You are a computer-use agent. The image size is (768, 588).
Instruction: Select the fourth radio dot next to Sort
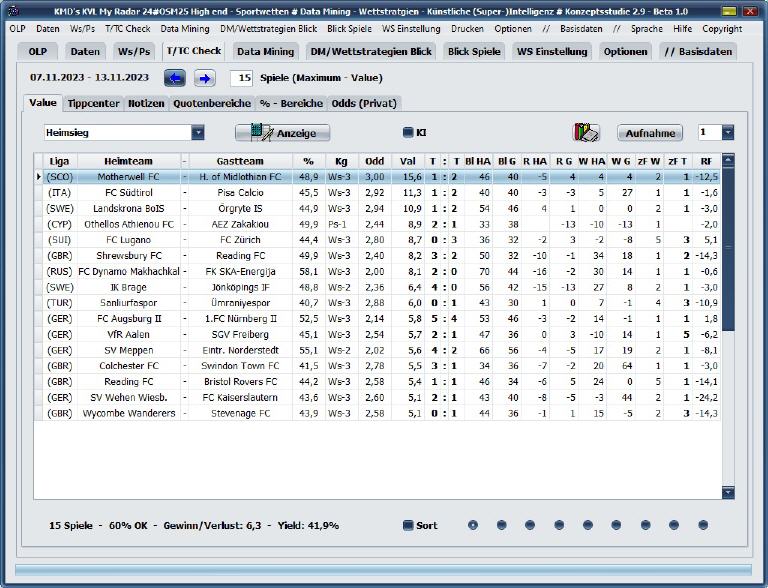coord(559,525)
